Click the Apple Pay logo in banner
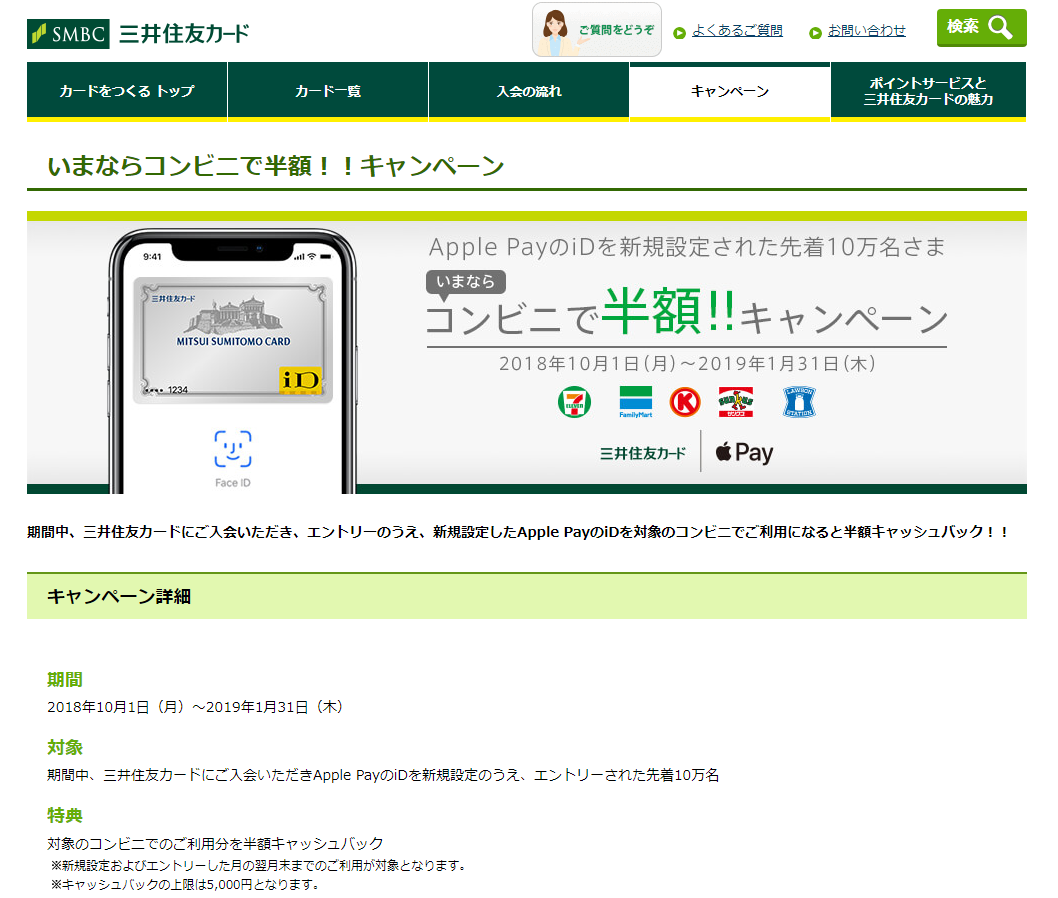Screen dimensions: 1058x898 744,453
